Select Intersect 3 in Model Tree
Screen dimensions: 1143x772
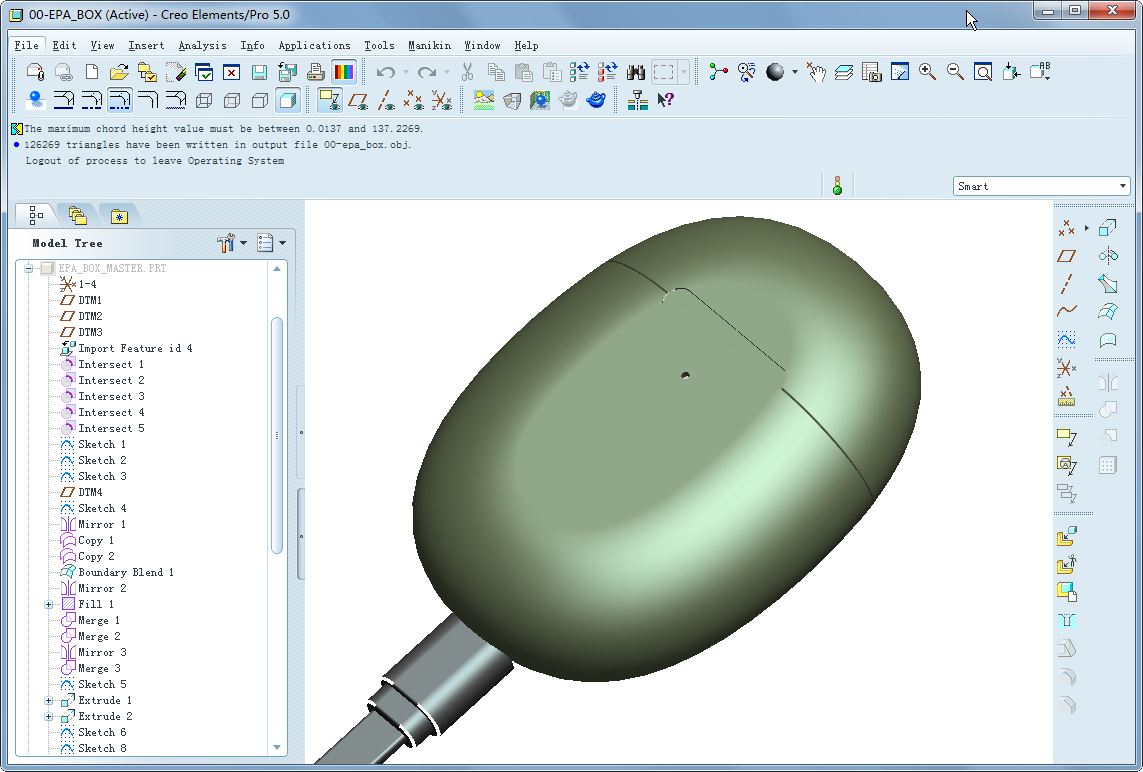[x=111, y=397]
